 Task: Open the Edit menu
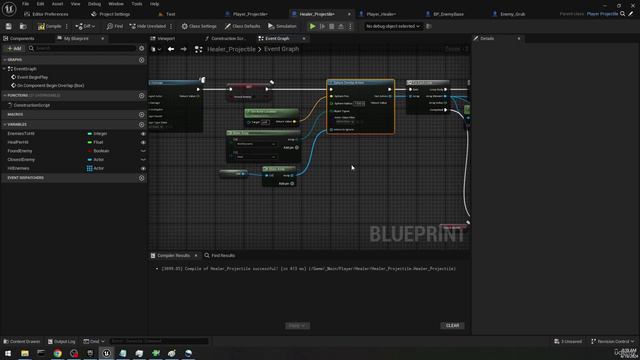pos(40,4)
